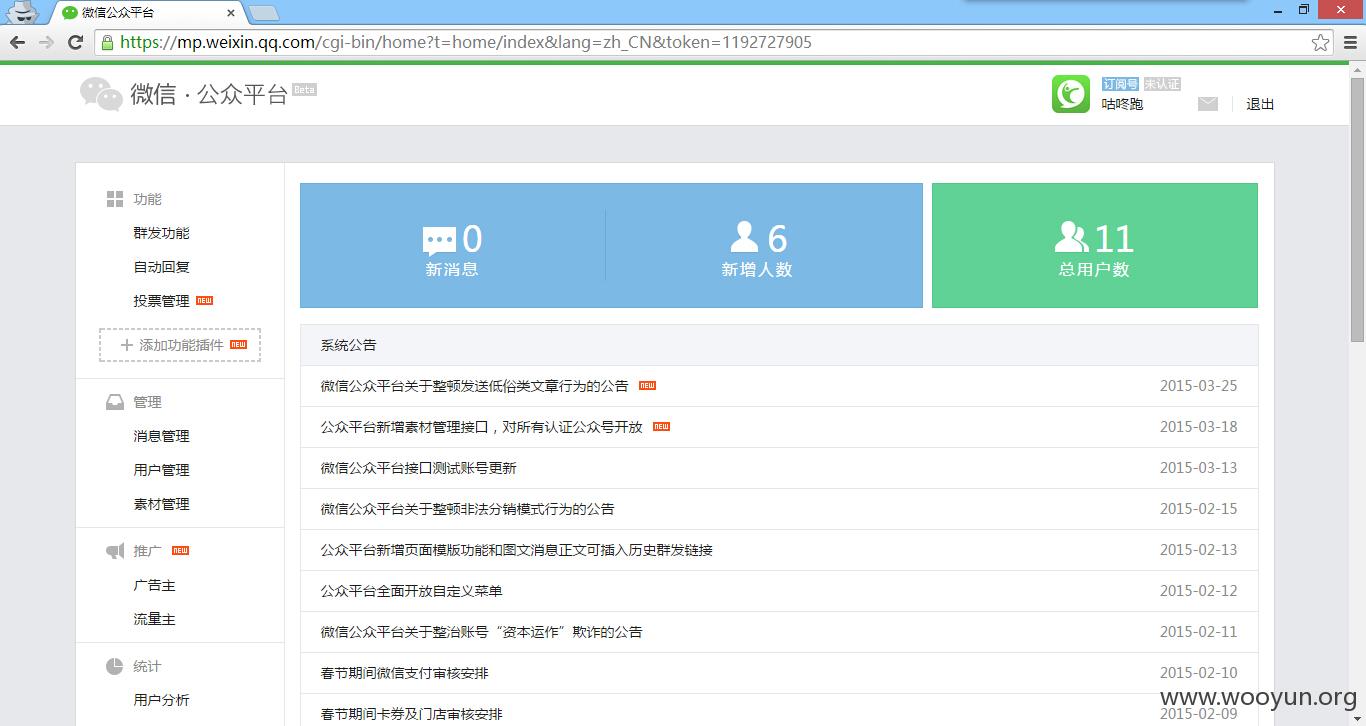
Task: Click the 统计 pie chart icon
Action: pyautogui.click(x=115, y=666)
